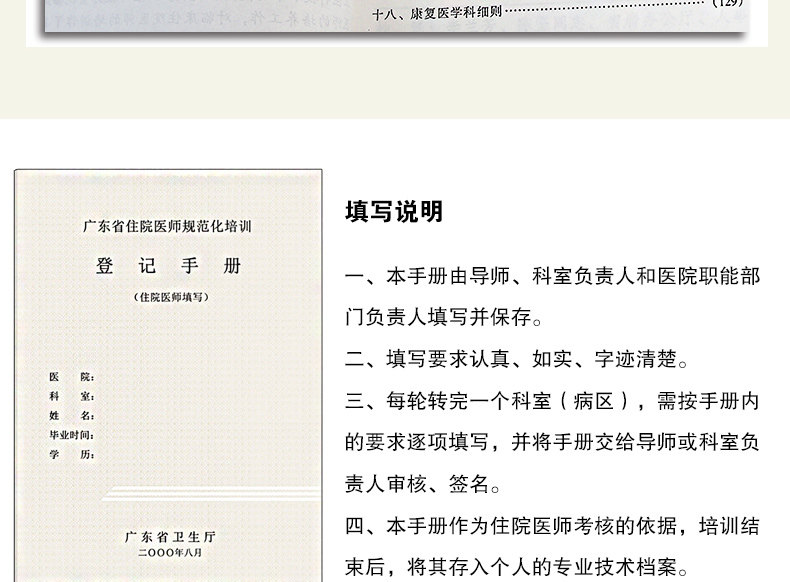Click the 十八、康复医学科细则 contents entry
Viewport: 790px width, 582px height.
(x=437, y=13)
